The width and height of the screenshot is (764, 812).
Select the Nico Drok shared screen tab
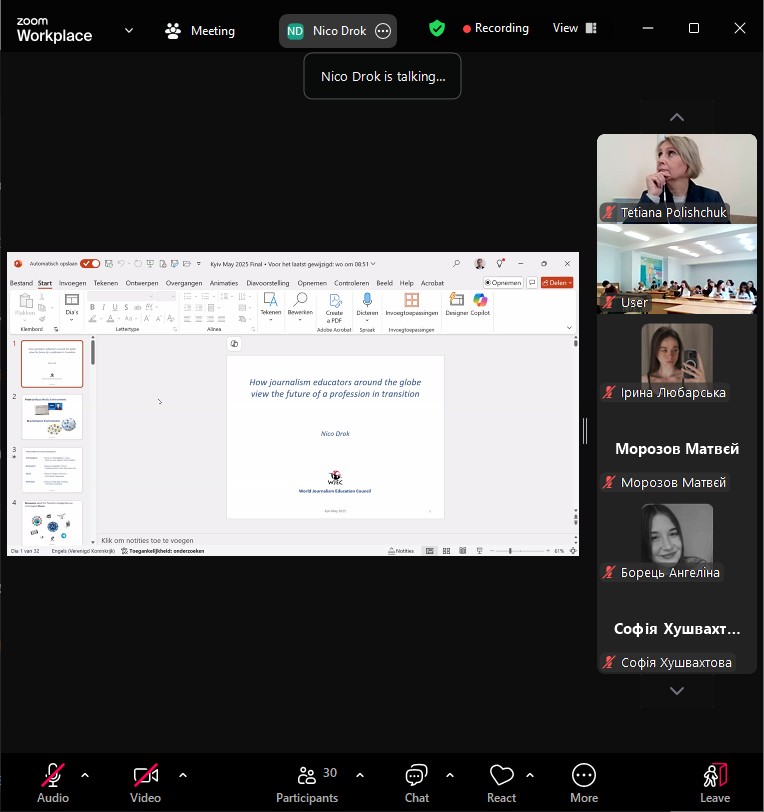coord(327,31)
